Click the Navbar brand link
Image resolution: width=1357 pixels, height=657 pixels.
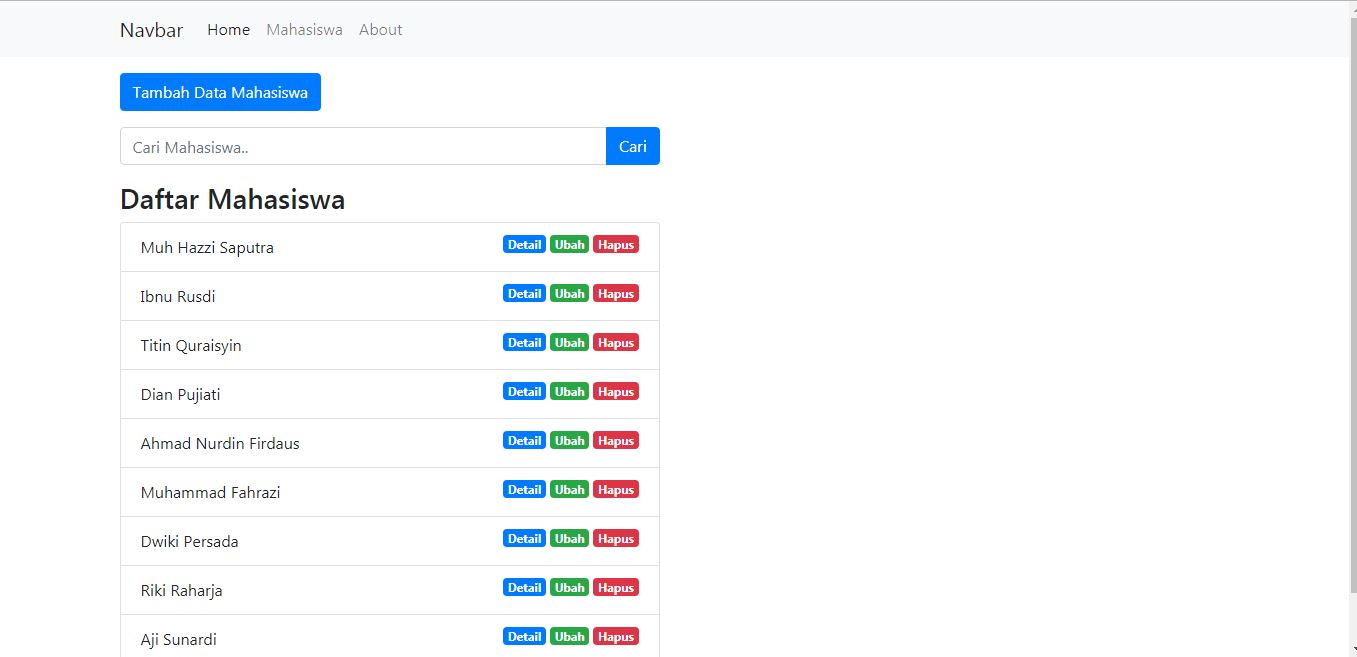pyautogui.click(x=151, y=30)
